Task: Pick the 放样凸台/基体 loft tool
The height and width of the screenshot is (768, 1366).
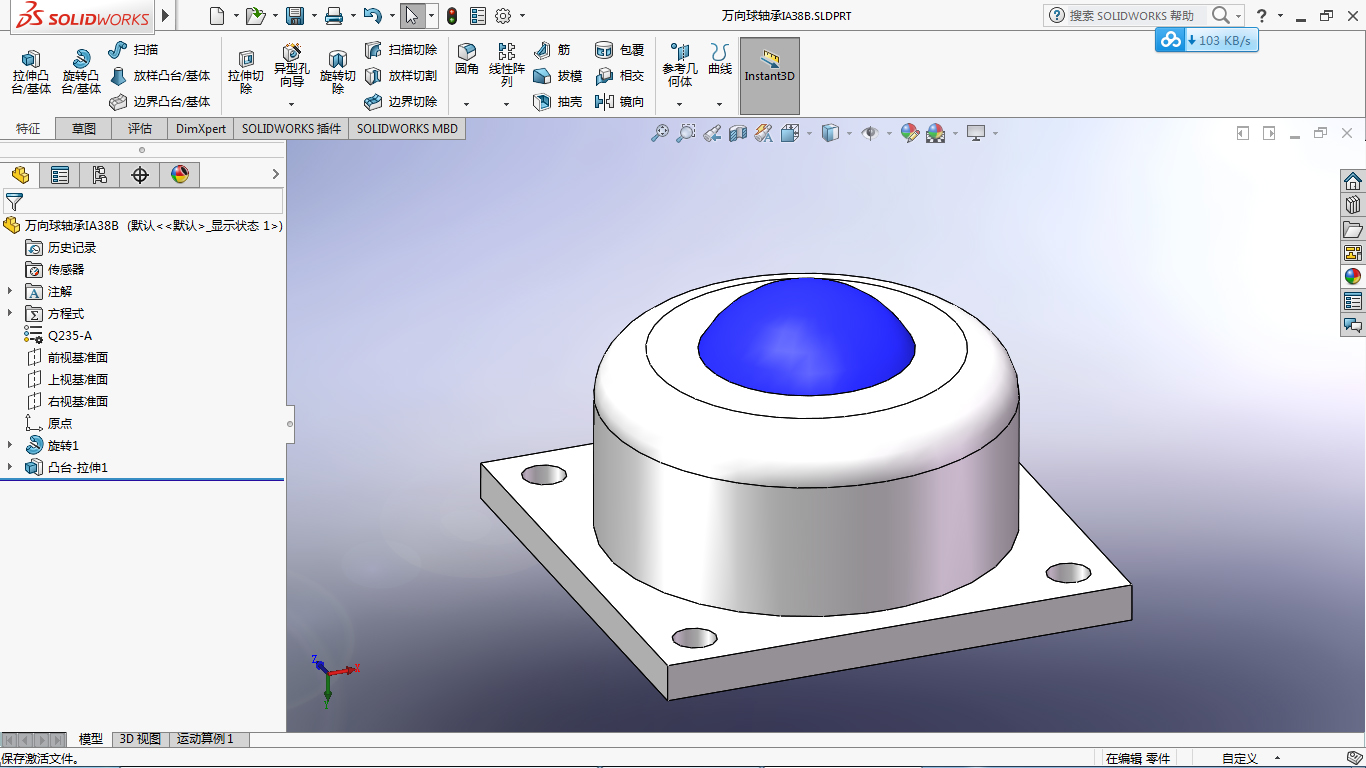Action: 160,75
